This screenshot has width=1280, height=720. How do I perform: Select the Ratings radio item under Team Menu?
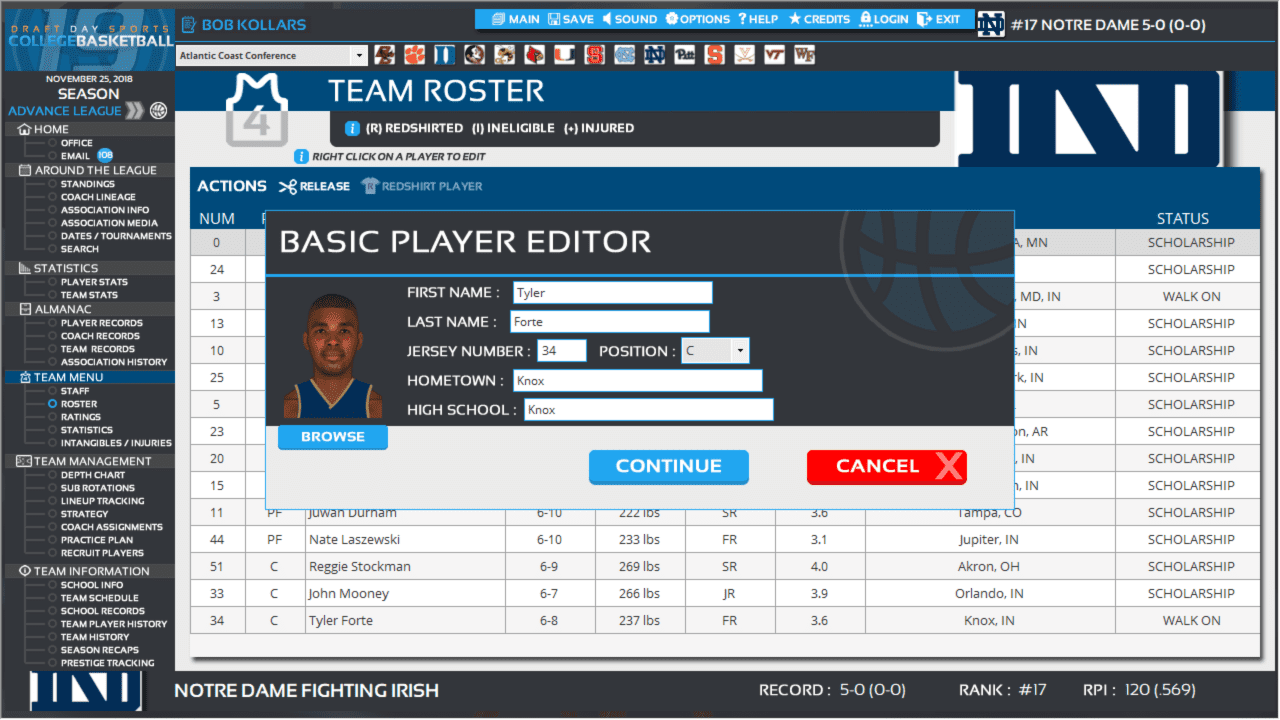pos(53,417)
